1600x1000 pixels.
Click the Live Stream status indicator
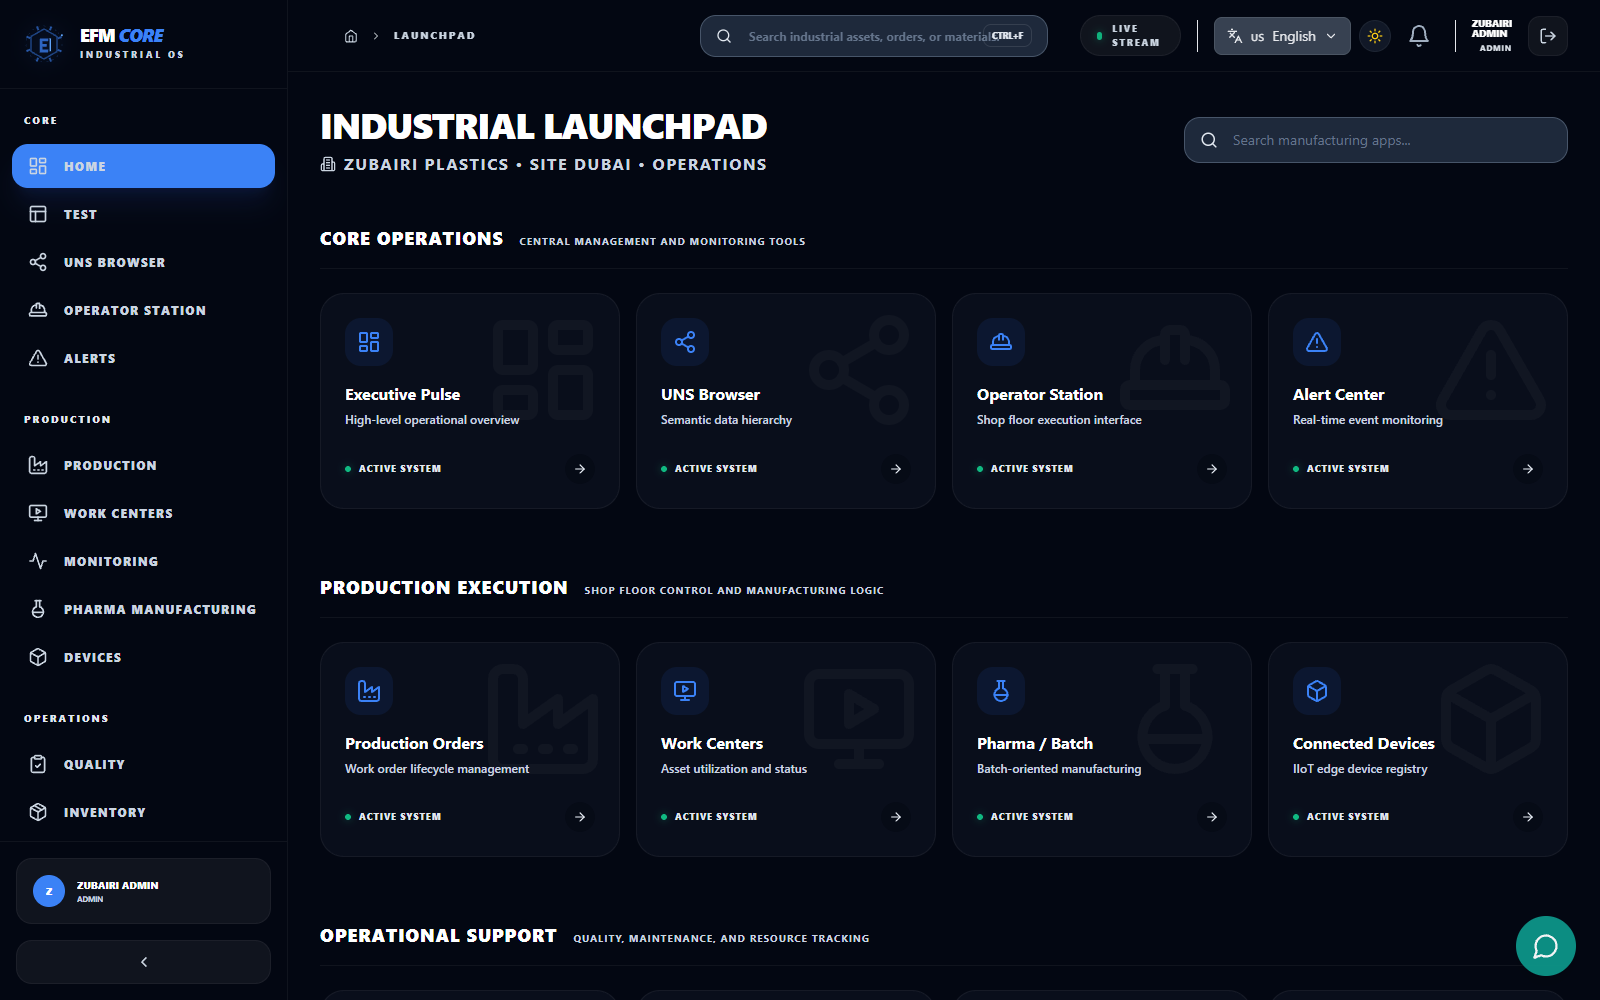1130,36
